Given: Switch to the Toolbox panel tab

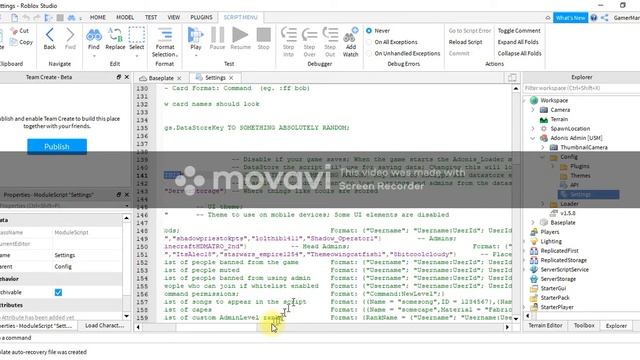Looking at the screenshot, I should (x=584, y=325).
